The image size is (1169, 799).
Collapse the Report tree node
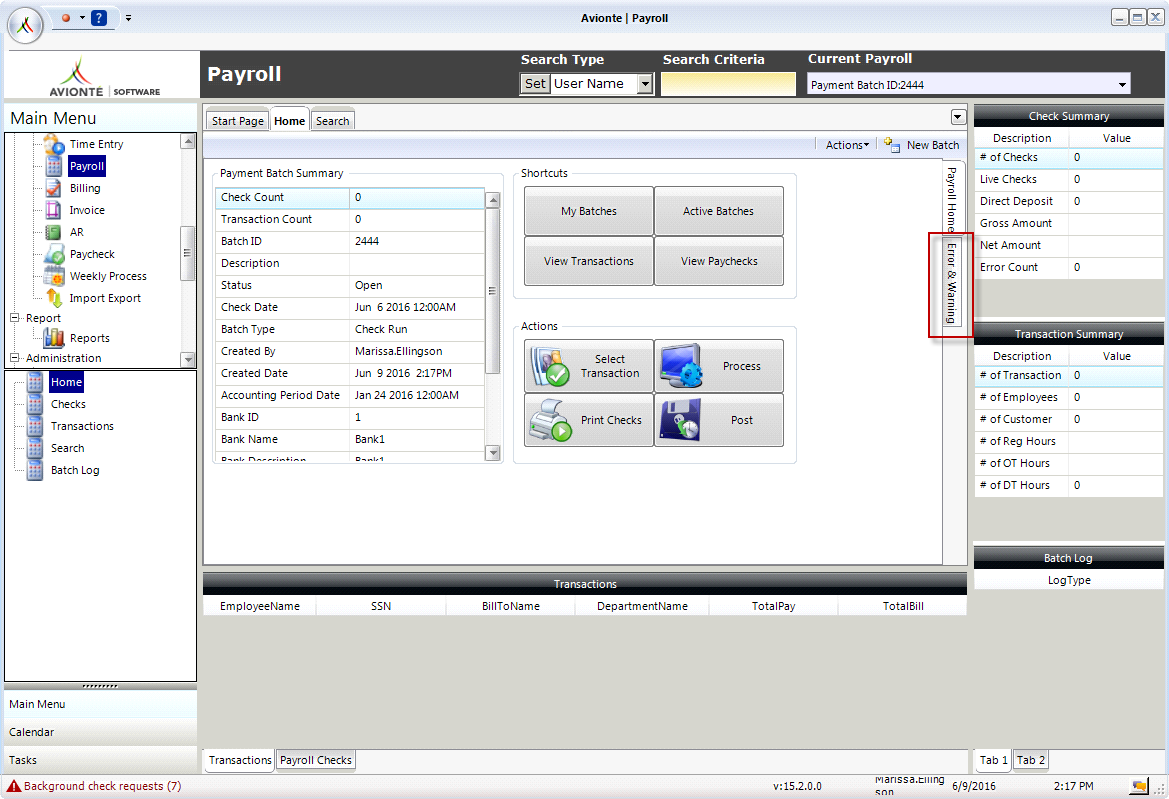(13, 317)
